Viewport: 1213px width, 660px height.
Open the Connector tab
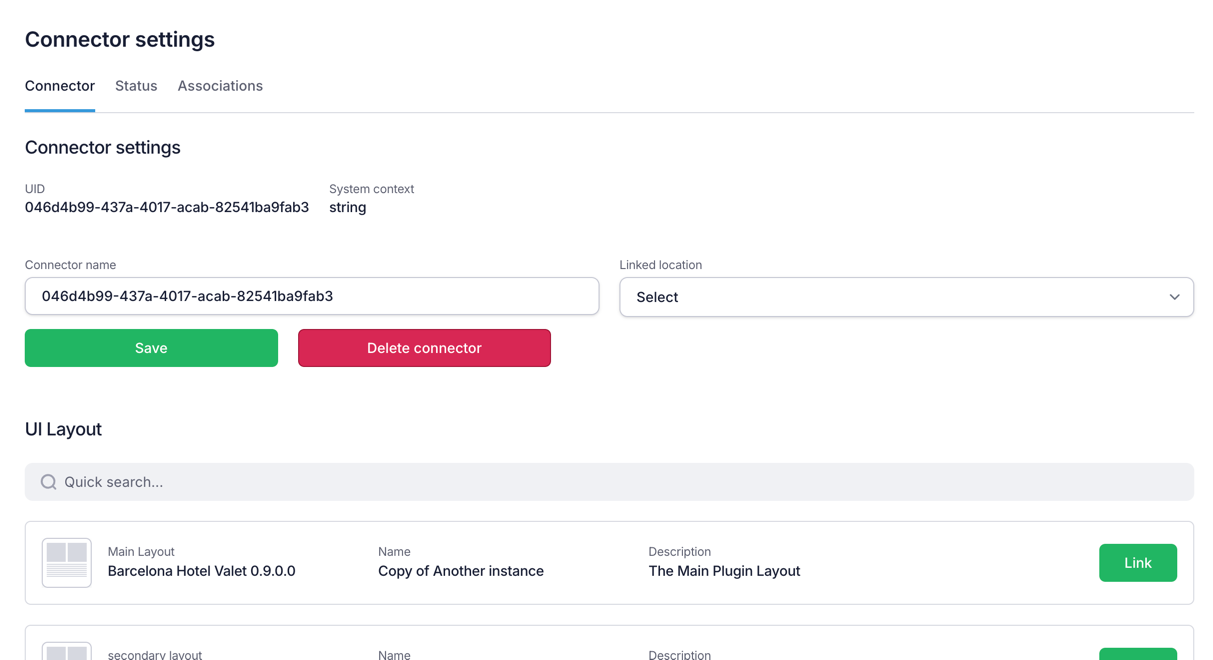pos(60,86)
